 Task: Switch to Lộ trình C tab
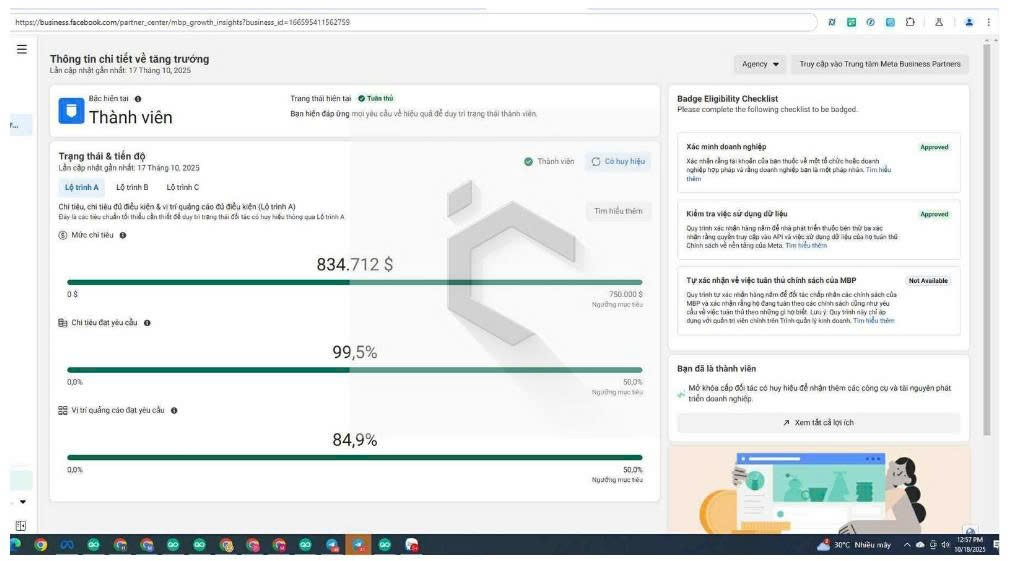(x=183, y=187)
